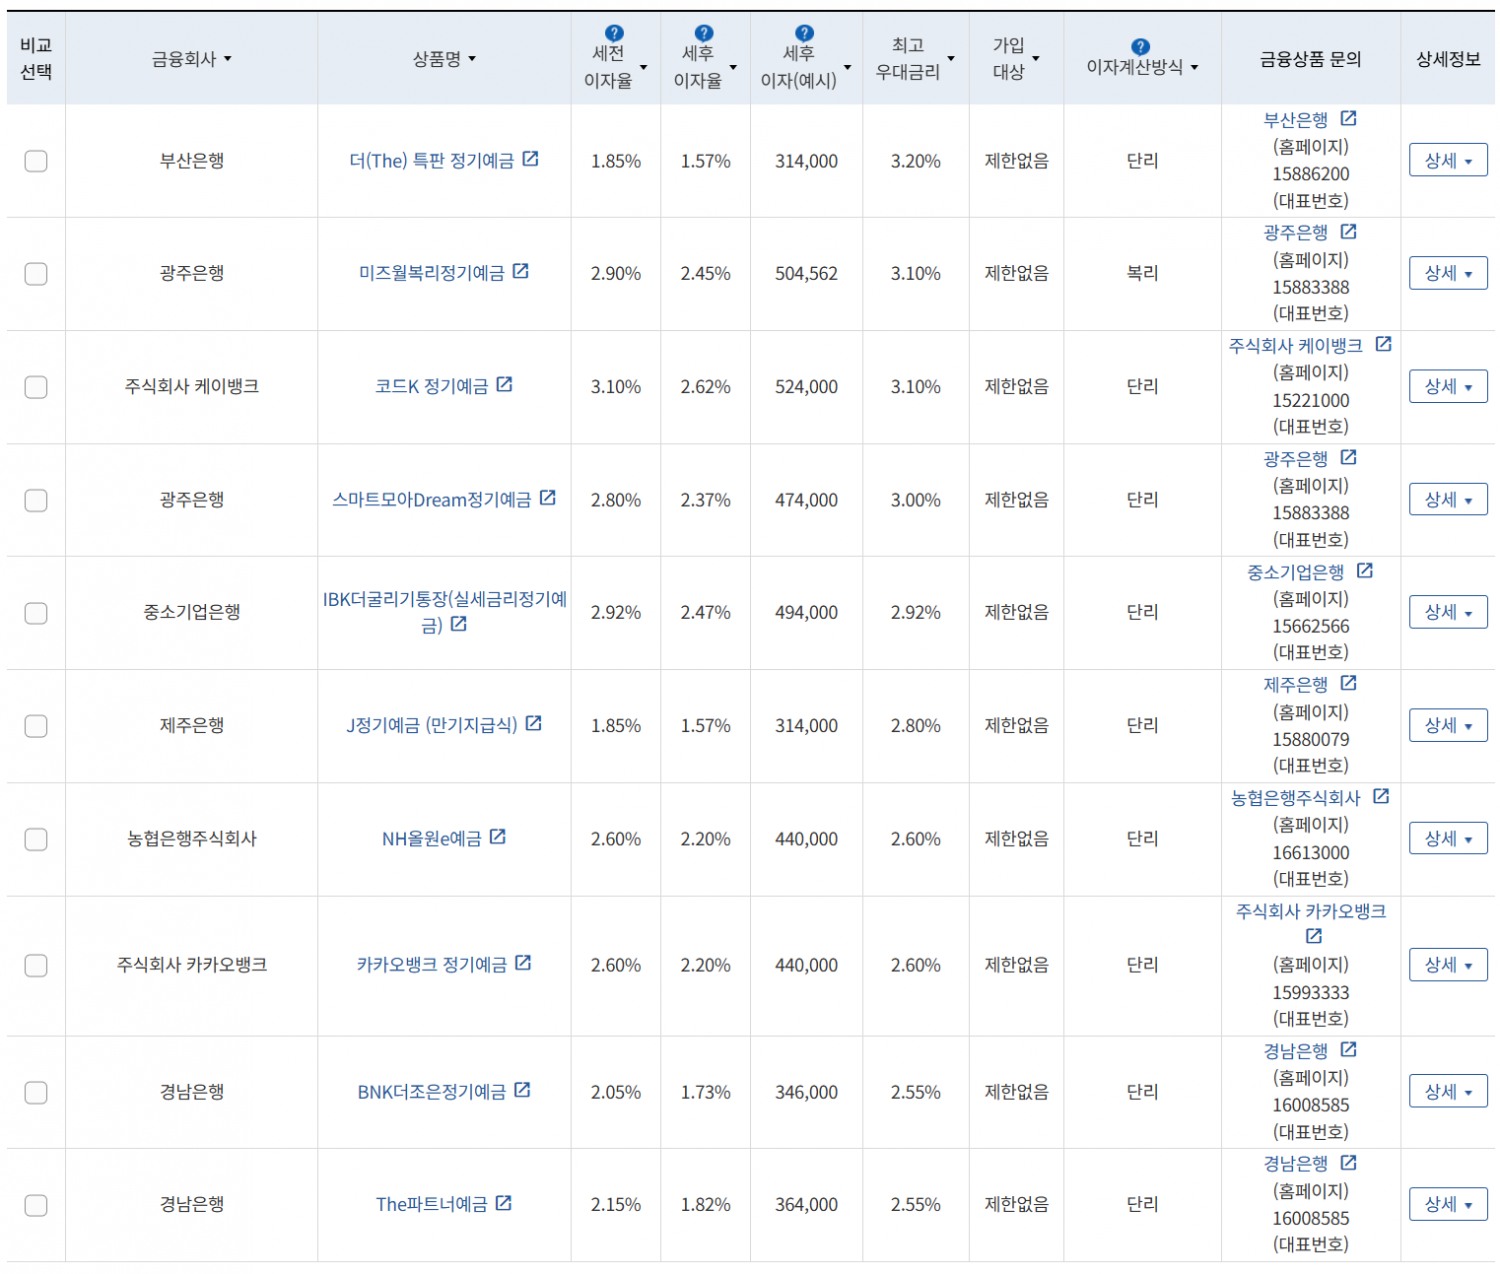Sort by 세후 이자율 column header
1500x1274 pixels.
(705, 67)
